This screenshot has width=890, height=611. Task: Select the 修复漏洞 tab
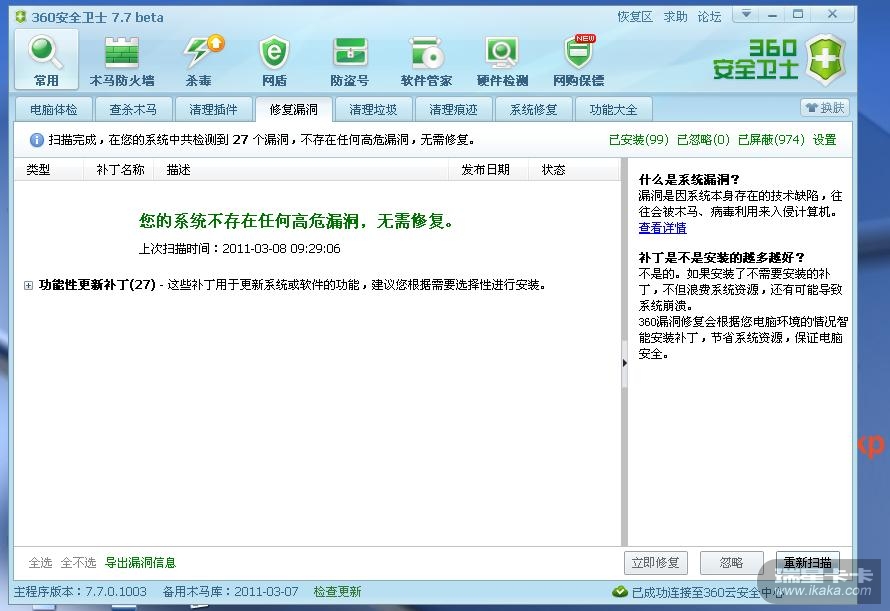[293, 110]
